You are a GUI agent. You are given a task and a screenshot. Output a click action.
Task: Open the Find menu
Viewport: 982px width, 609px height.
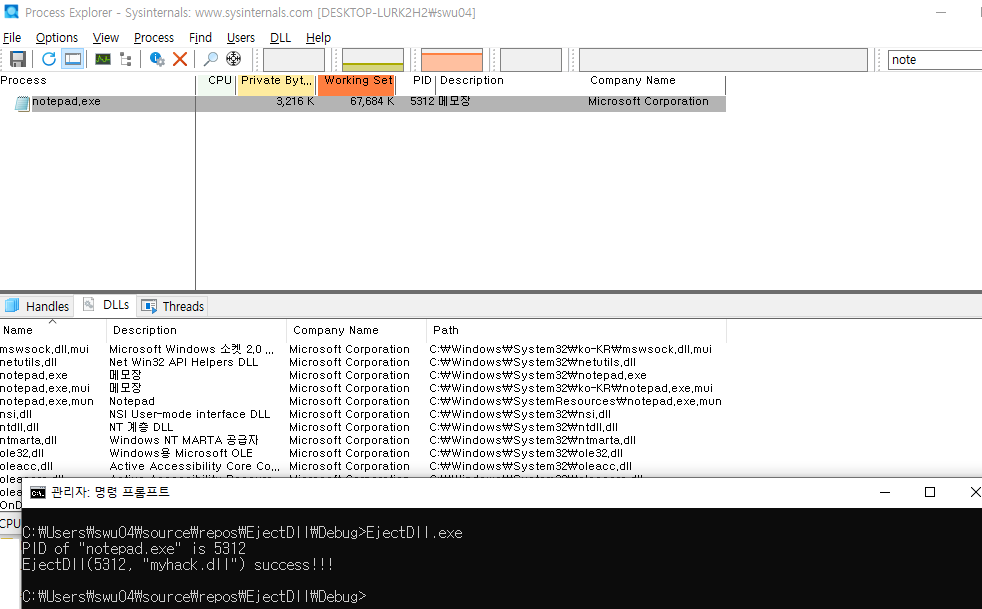200,38
